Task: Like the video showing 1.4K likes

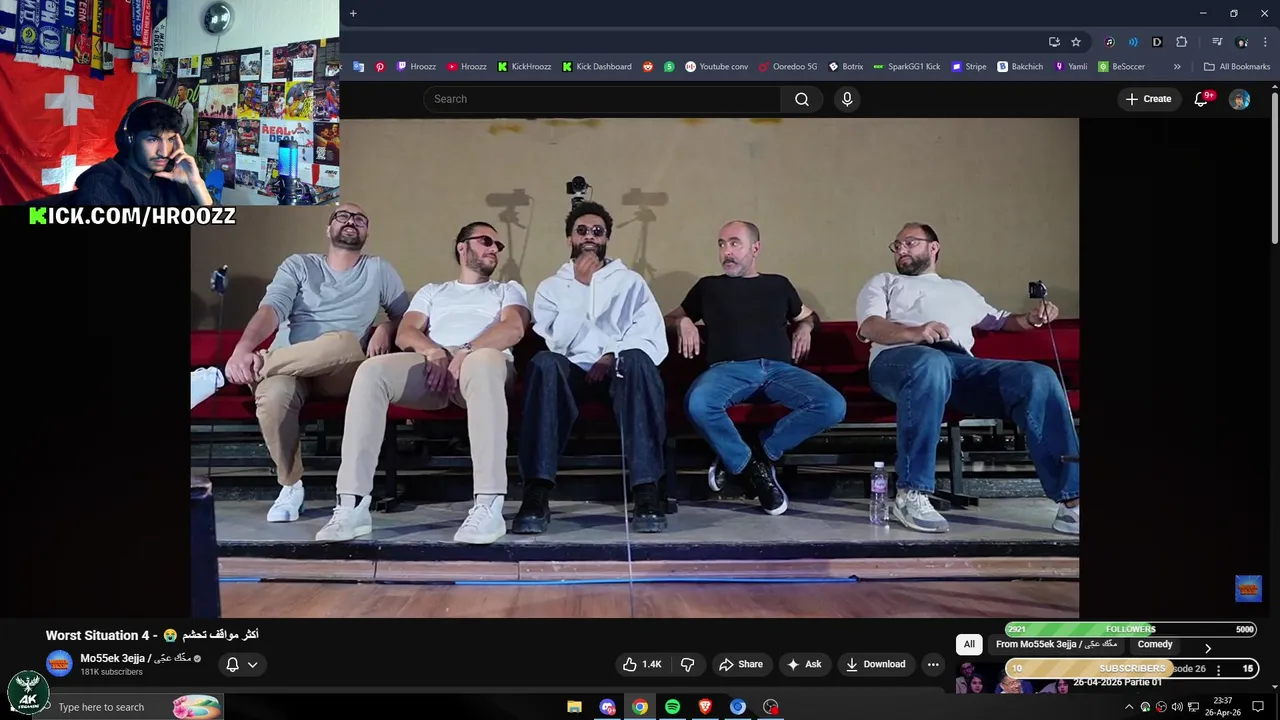Action: coord(641,664)
